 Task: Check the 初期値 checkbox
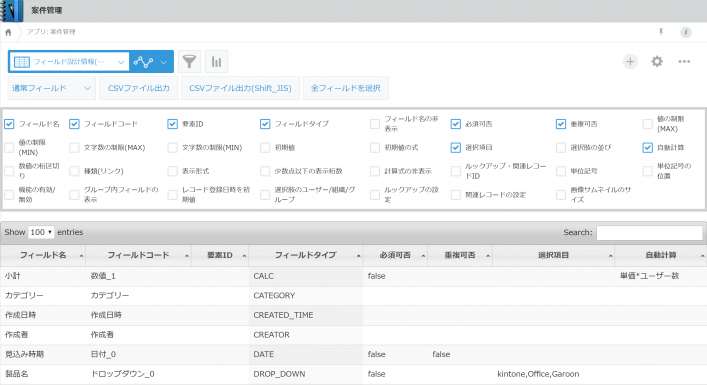pos(265,147)
